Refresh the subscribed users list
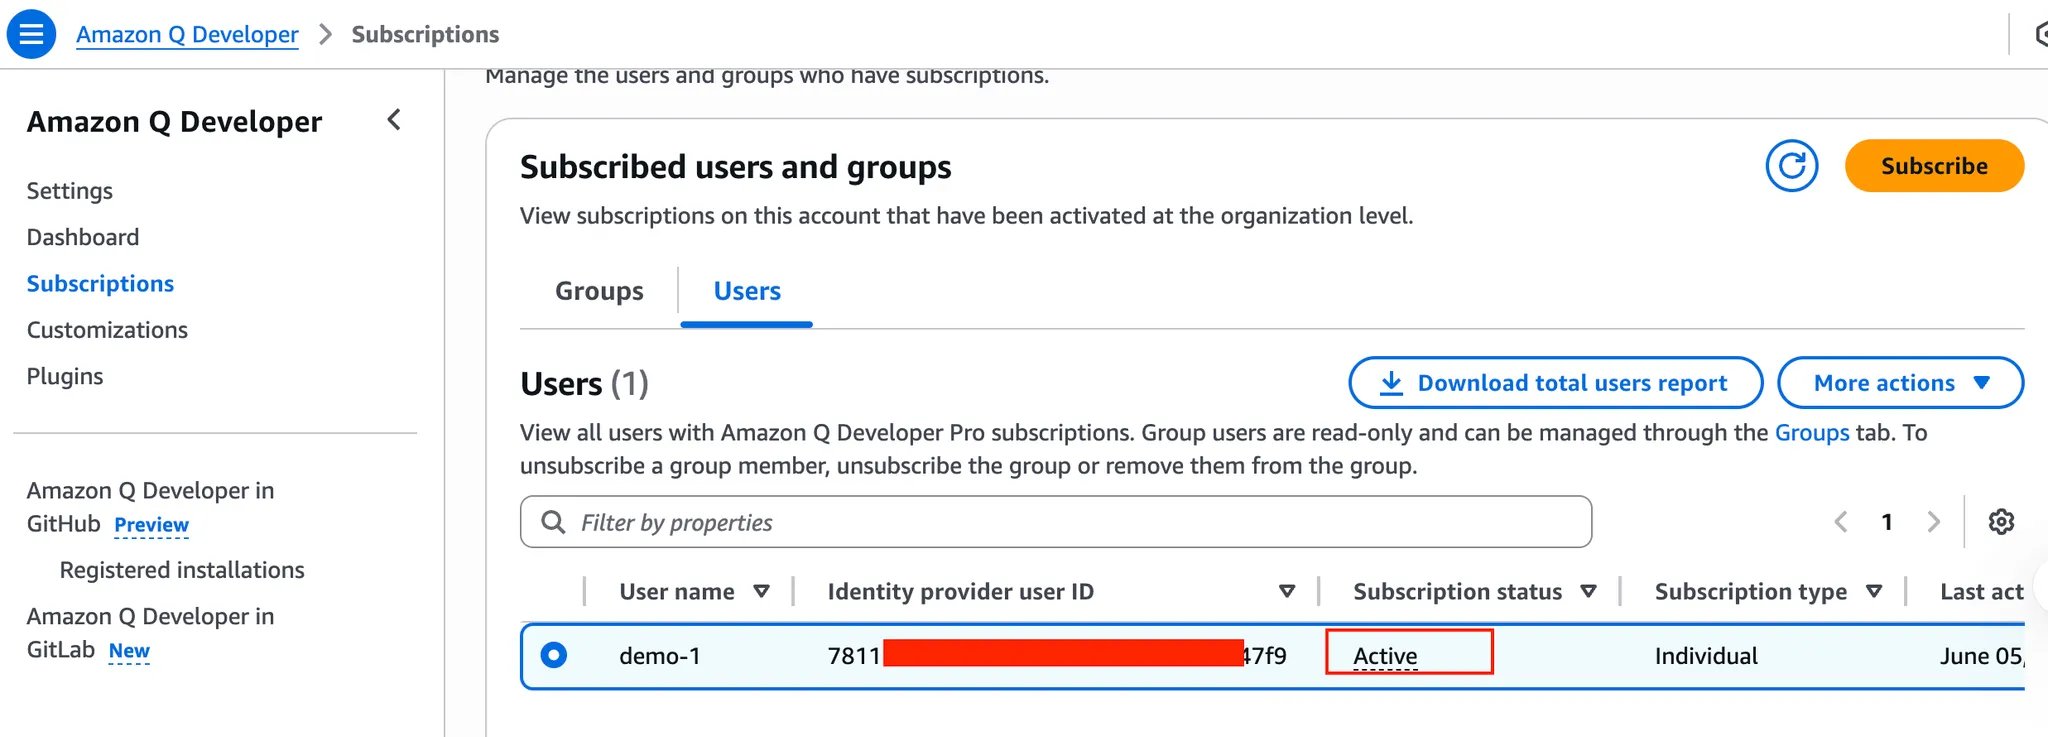 (x=1791, y=166)
